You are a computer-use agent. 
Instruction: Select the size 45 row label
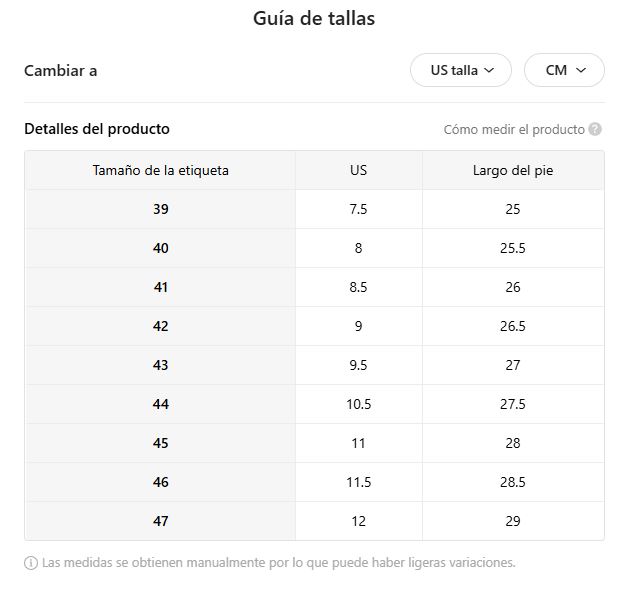tap(161, 443)
